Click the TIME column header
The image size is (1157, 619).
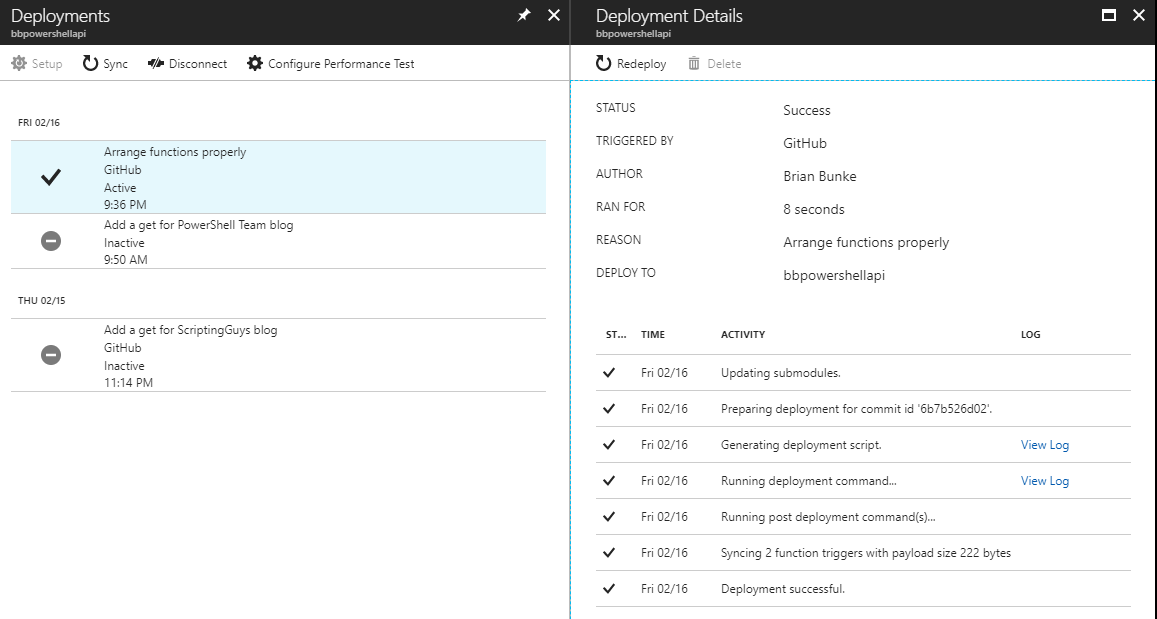click(652, 335)
